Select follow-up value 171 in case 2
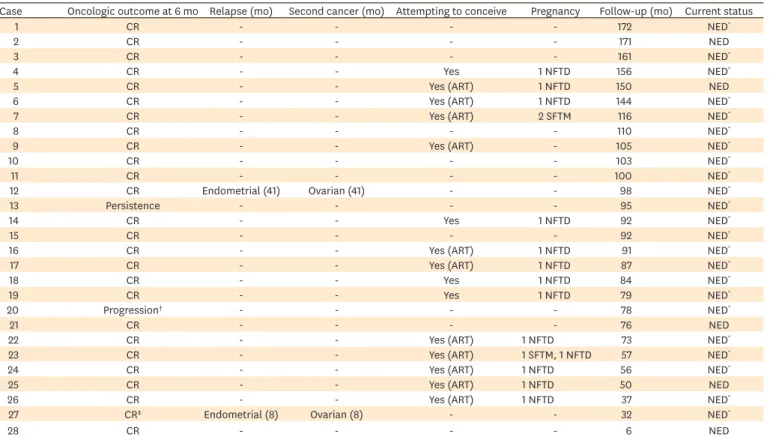 click(x=625, y=42)
